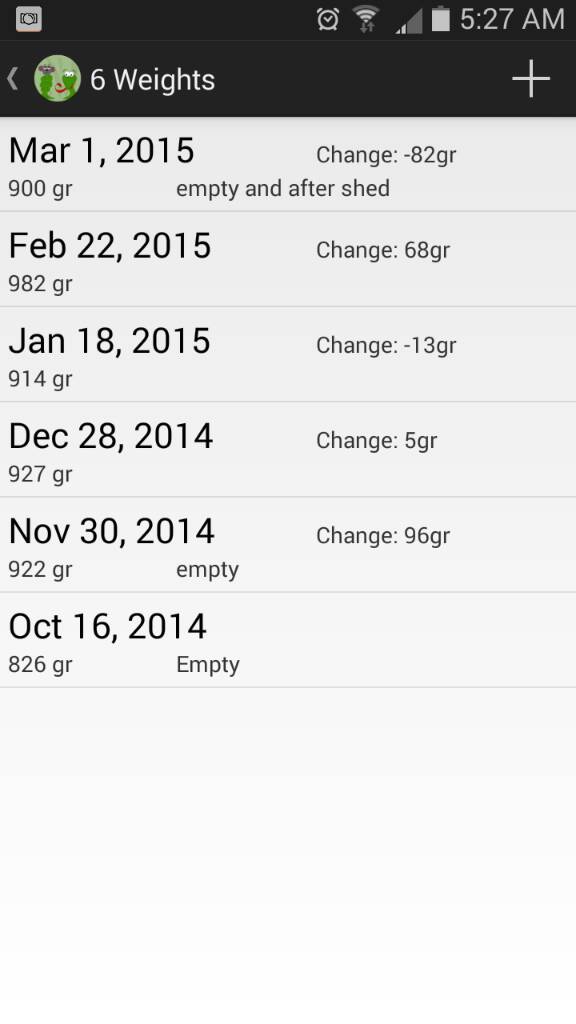
Task: Open the Oct 16, 2014 weight entry
Action: pyautogui.click(x=288, y=640)
